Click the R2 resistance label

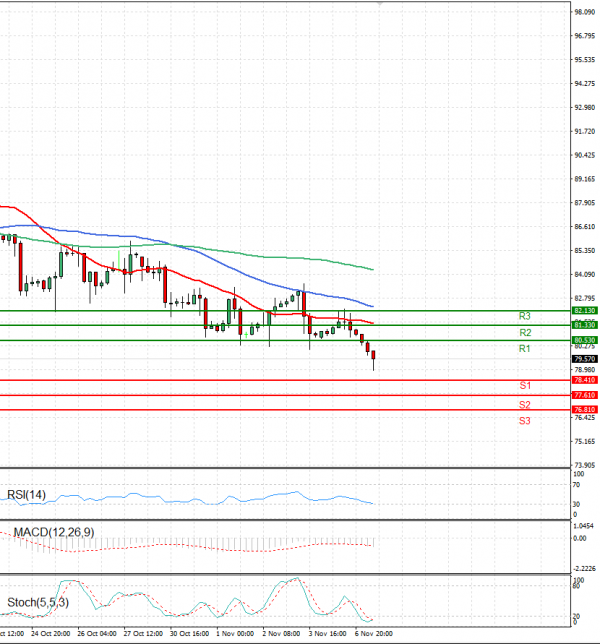[525, 332]
